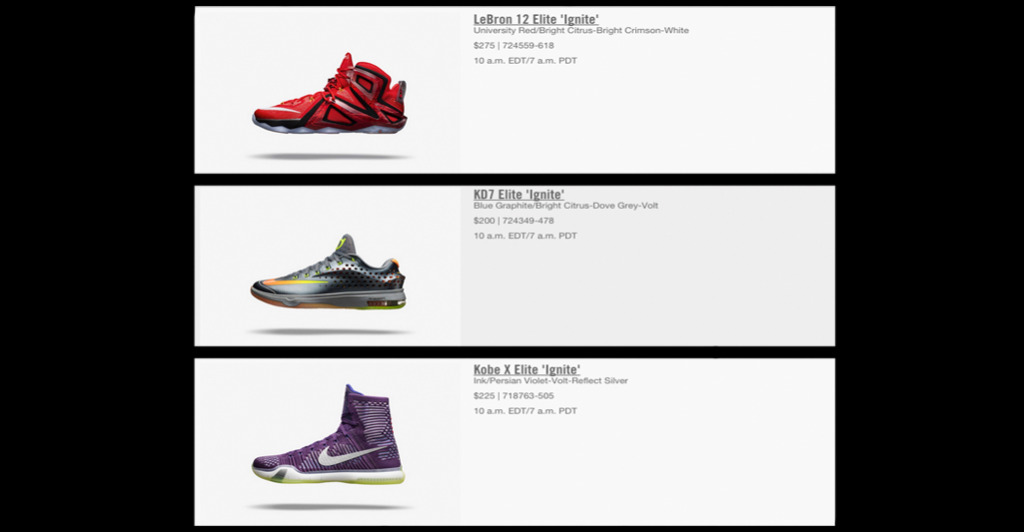The image size is (1024, 532).
Task: Click the $200 price label
Action: pyautogui.click(x=484, y=221)
